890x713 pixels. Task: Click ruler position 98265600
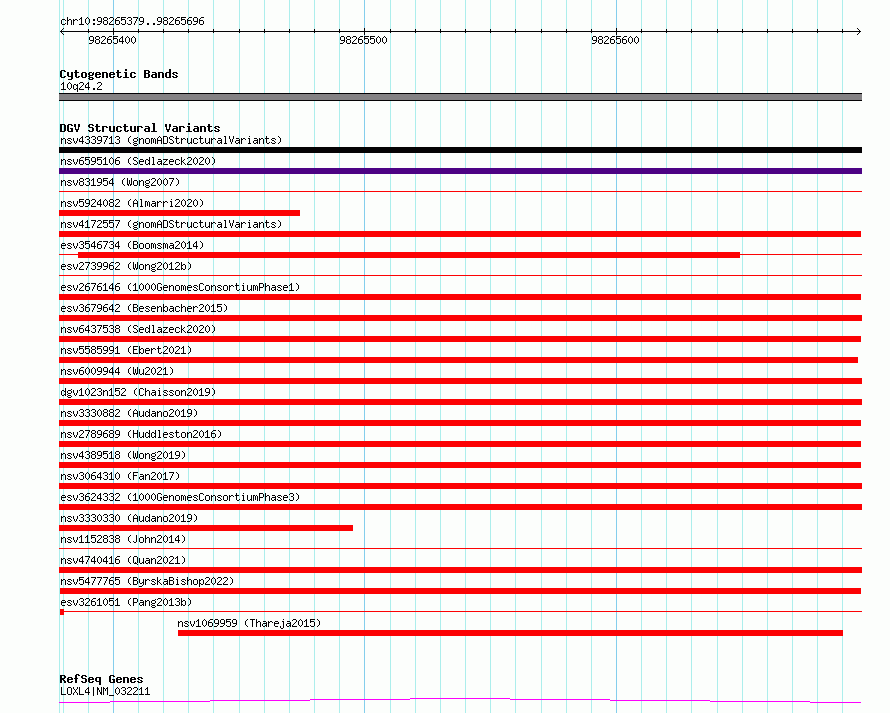click(x=615, y=40)
